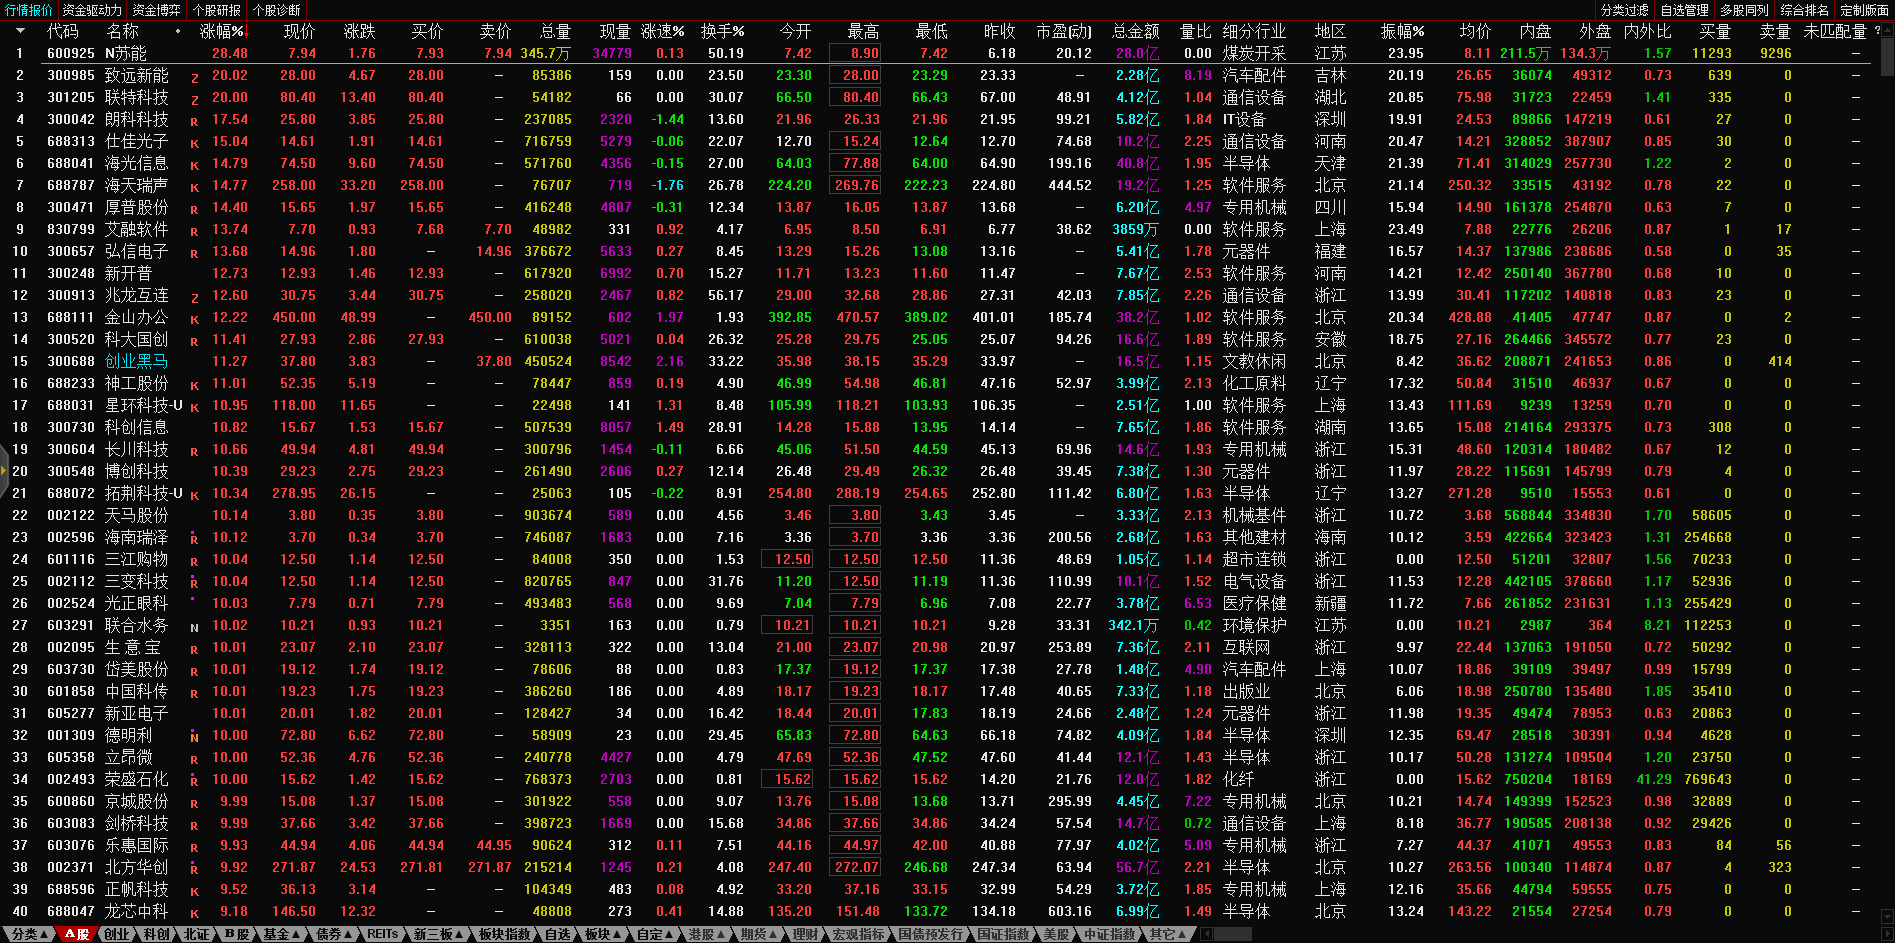Click the left scroll arrow in bottom bar
The height and width of the screenshot is (943, 1895).
click(1207, 934)
